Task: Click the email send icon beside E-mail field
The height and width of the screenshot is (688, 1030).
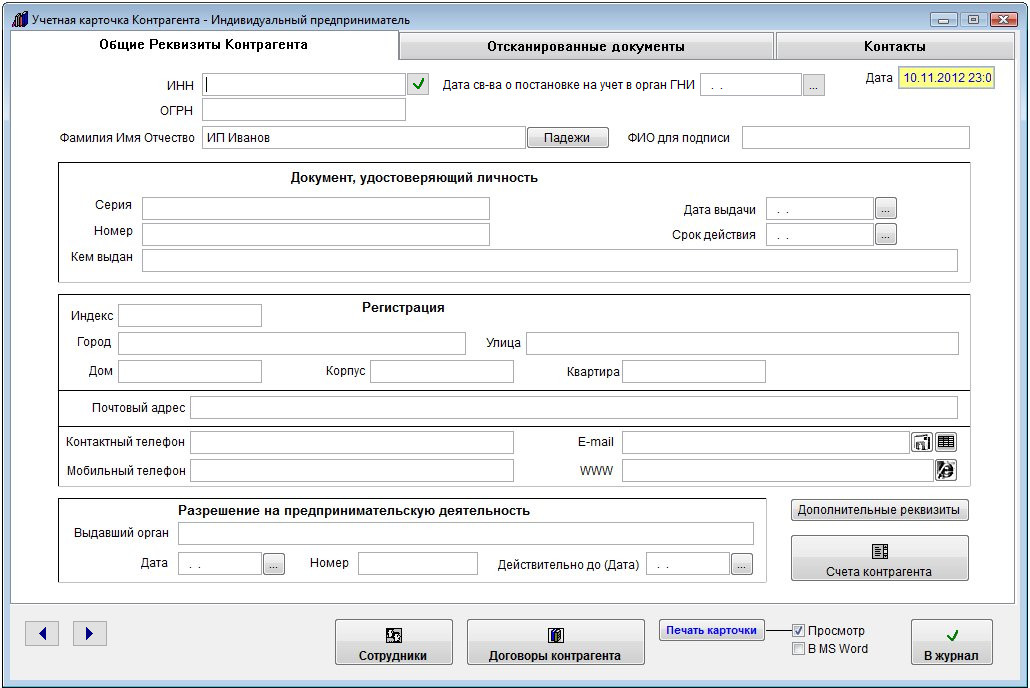Action: click(x=921, y=442)
